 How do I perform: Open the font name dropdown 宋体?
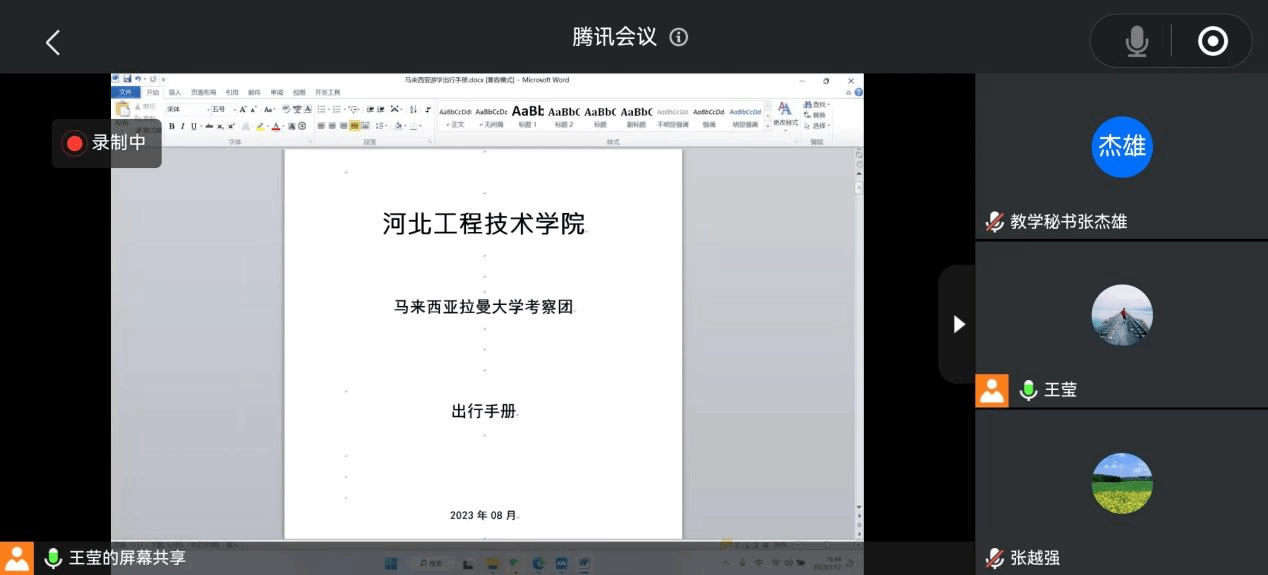(187, 109)
